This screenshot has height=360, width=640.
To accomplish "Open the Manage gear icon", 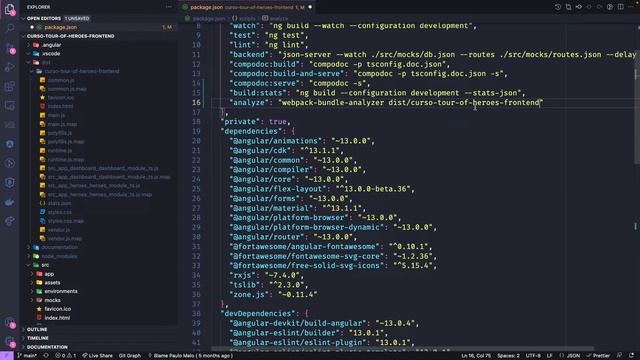I will point(10,341).
